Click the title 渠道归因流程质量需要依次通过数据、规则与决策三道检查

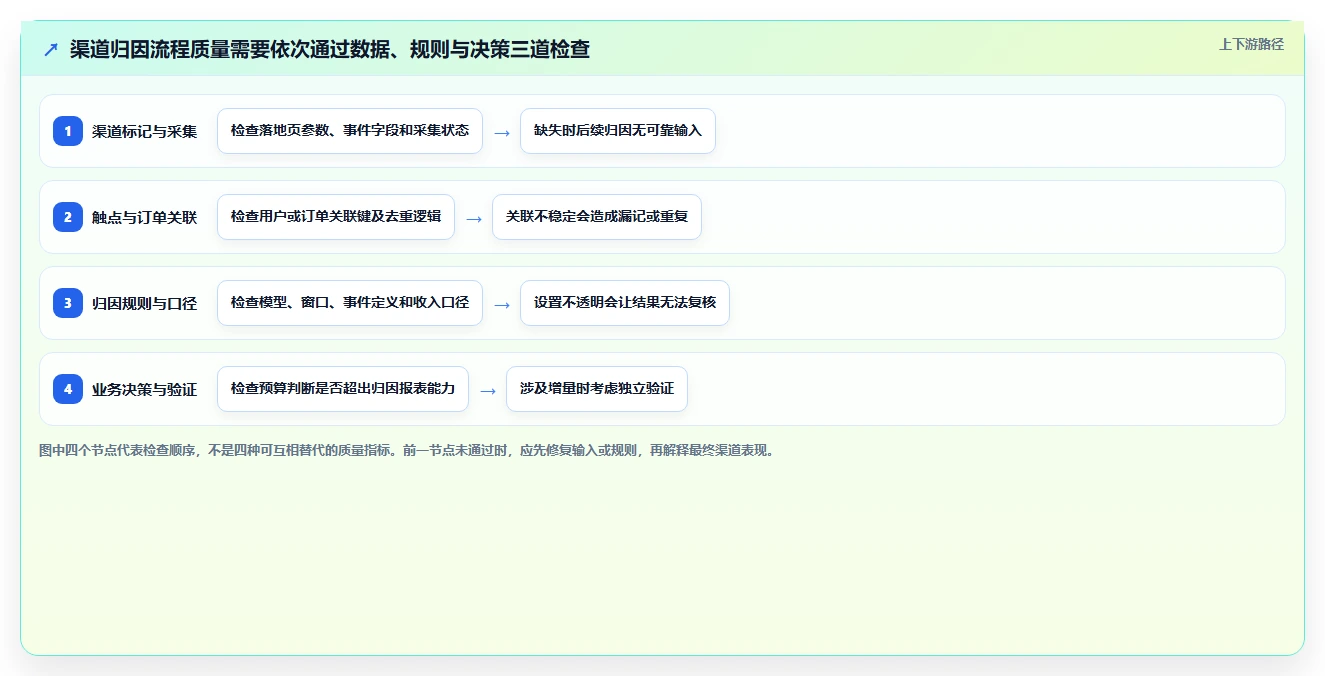click(330, 49)
